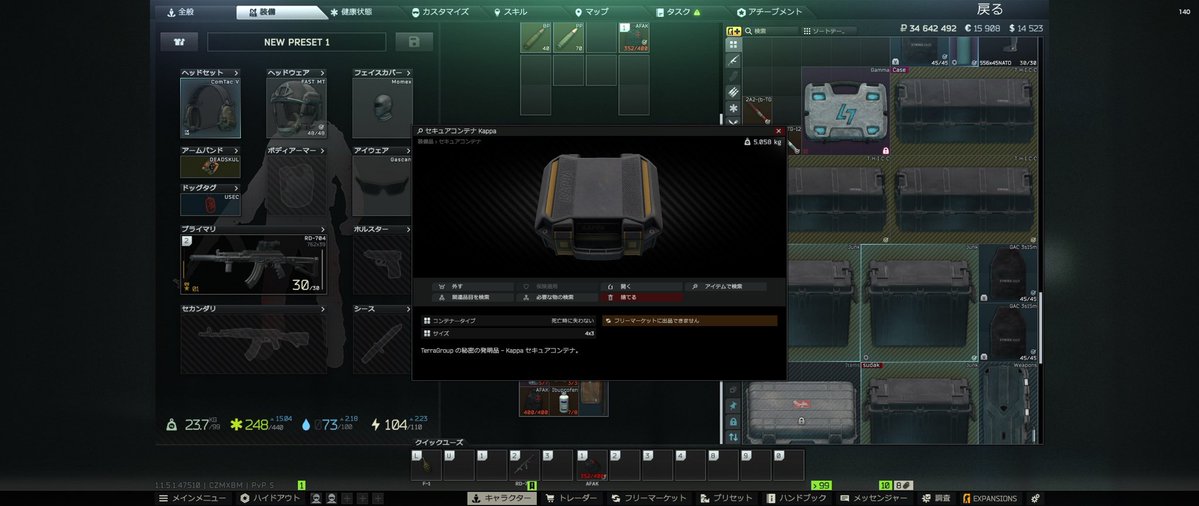Open the 調査 bug report button

(937, 498)
